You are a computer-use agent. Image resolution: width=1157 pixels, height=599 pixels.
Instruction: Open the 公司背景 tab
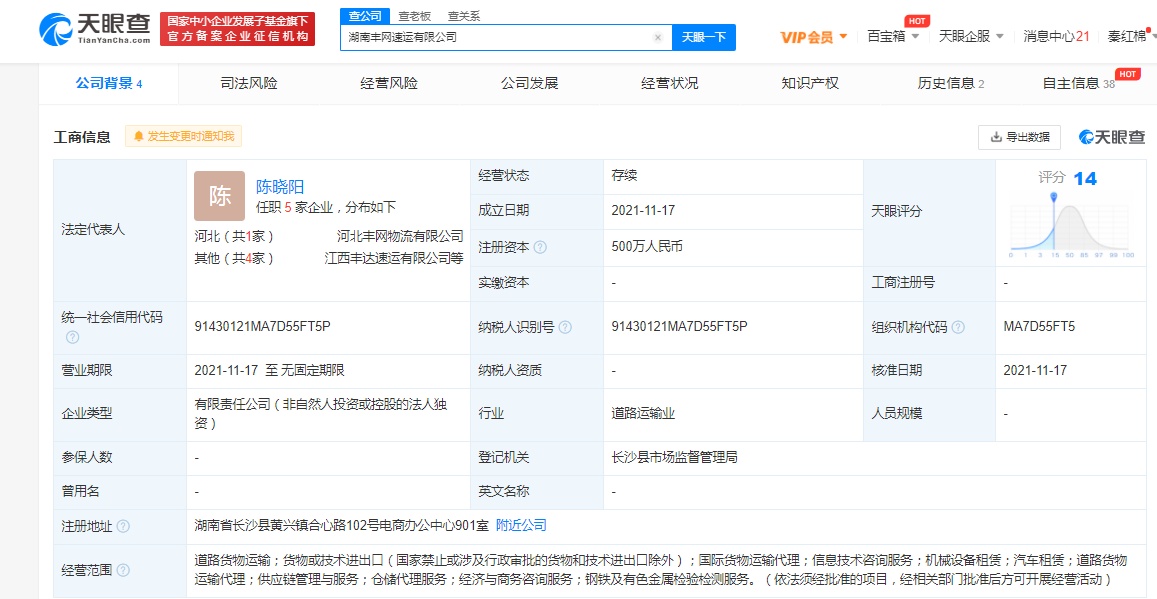(108, 83)
